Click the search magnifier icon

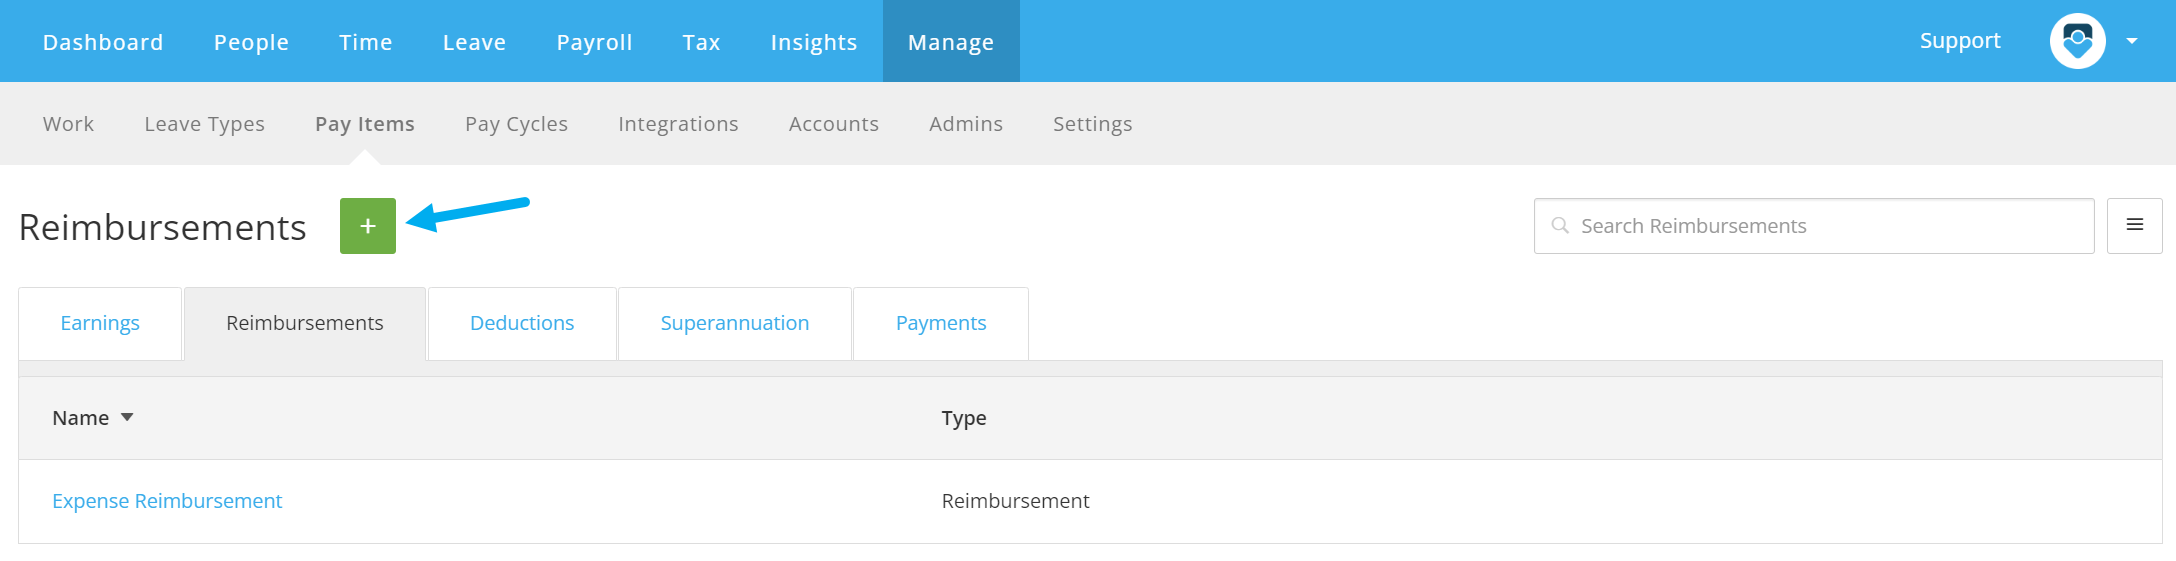1559,226
